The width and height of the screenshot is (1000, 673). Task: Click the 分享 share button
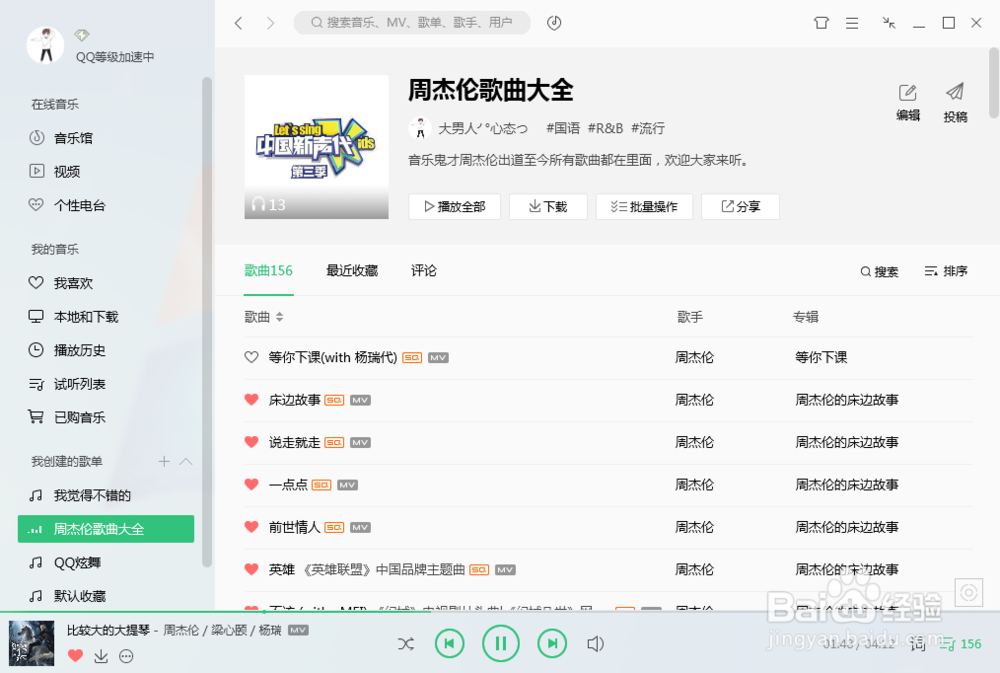[740, 206]
